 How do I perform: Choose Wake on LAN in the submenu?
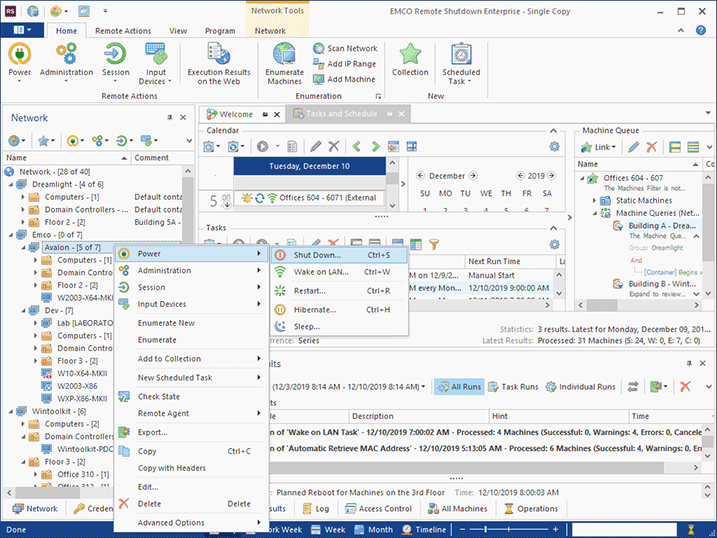point(320,272)
